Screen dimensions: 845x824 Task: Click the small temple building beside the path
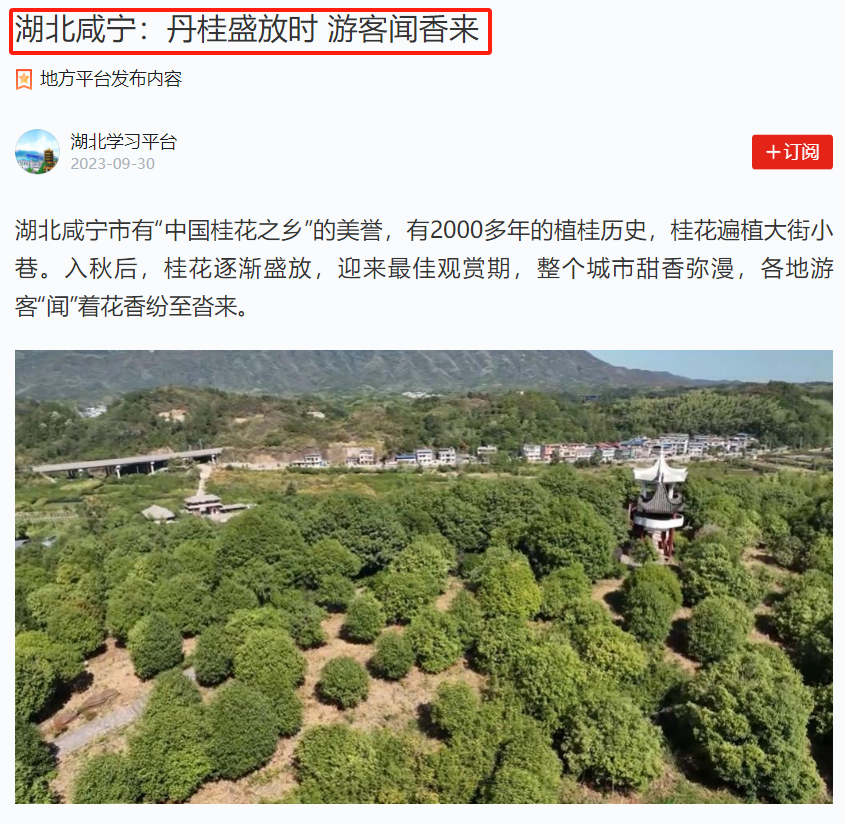204,504
